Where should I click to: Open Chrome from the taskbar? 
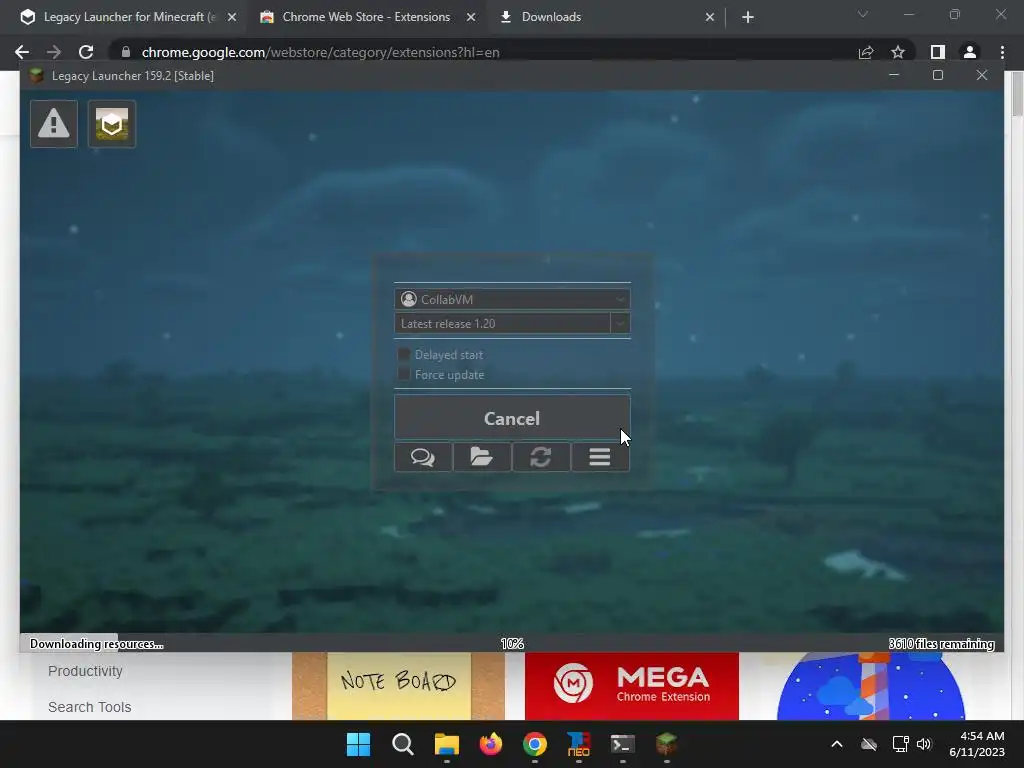(x=535, y=744)
